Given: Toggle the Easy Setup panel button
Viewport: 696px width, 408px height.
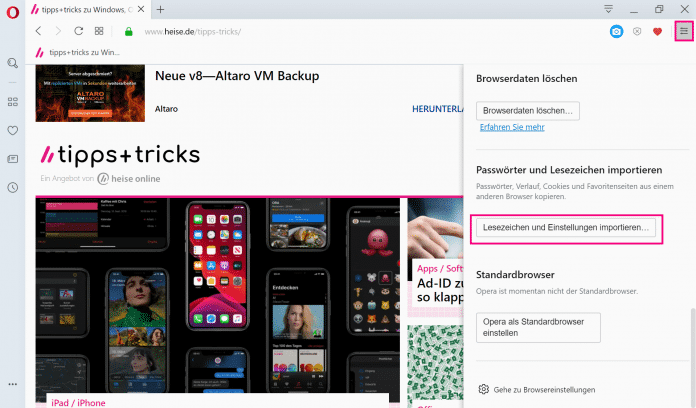Looking at the screenshot, I should 683,31.
